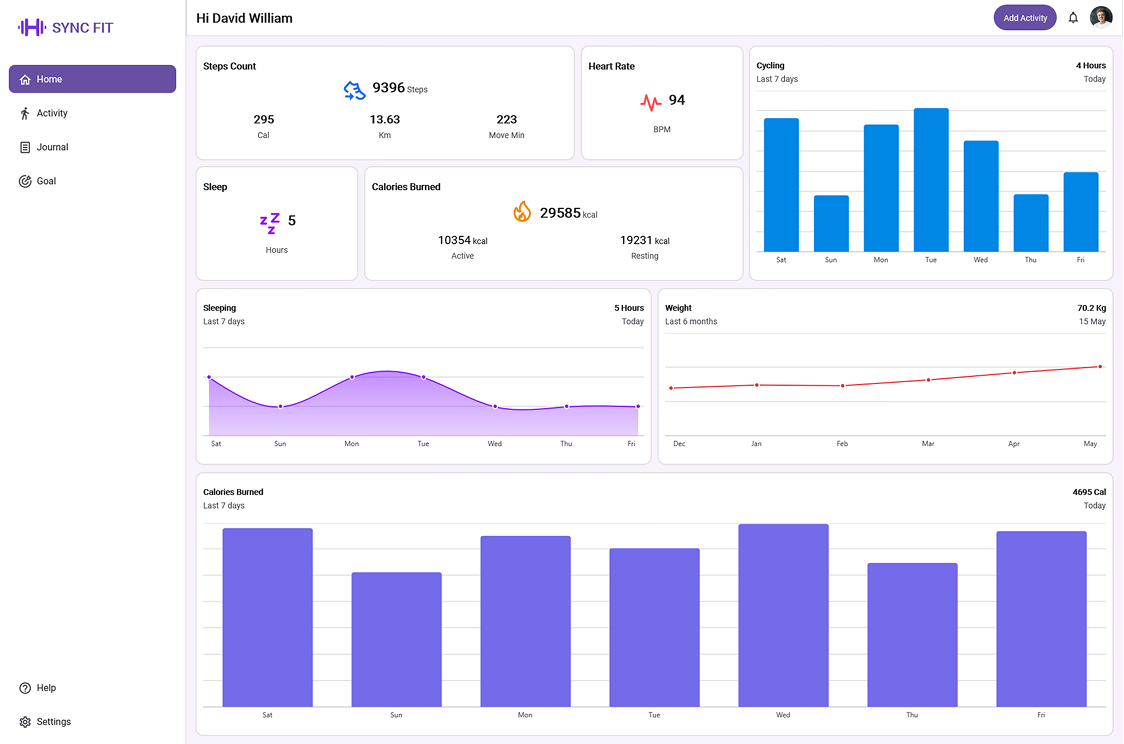Open the Help page

click(x=92, y=687)
